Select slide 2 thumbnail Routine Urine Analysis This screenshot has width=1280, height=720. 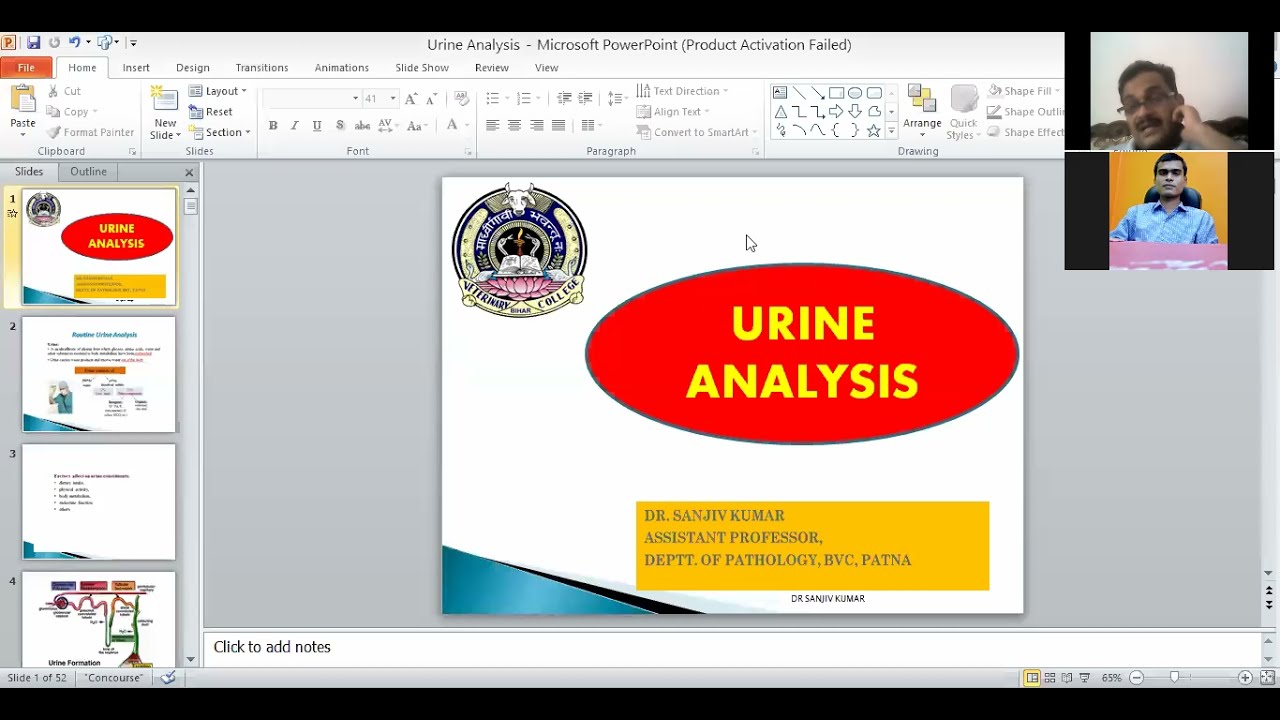point(99,374)
